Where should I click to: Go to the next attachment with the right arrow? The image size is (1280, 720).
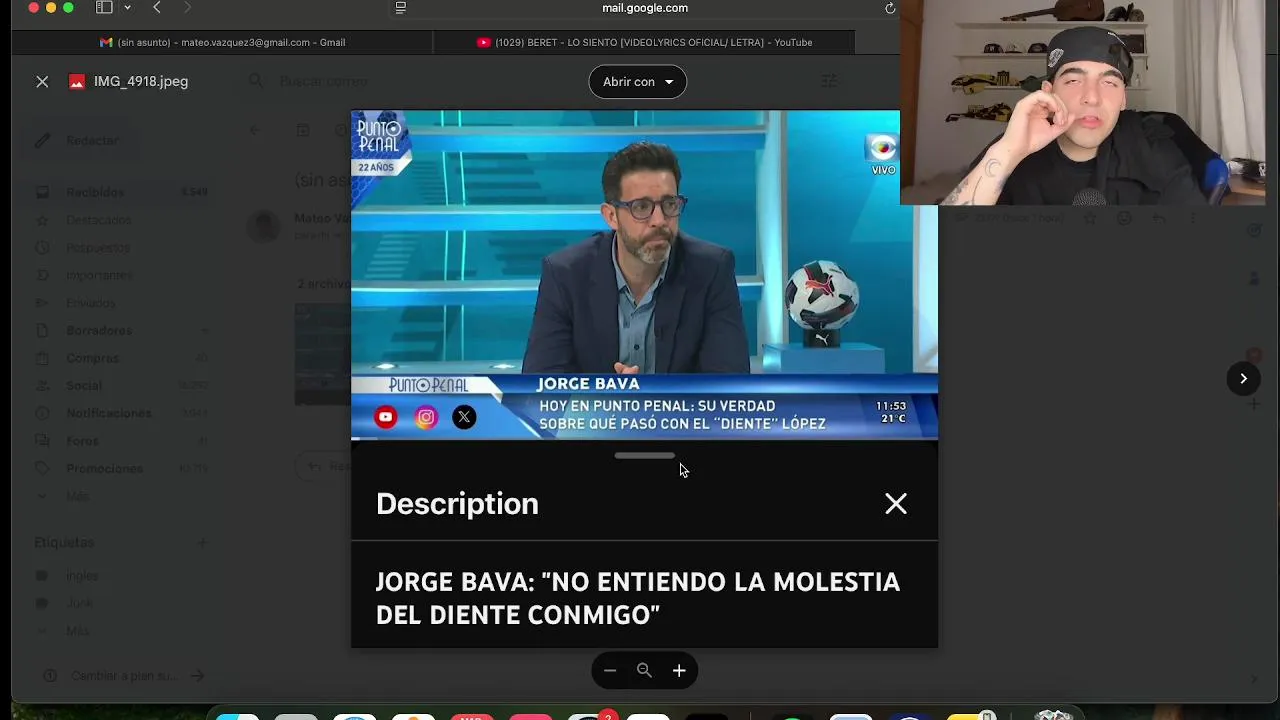1243,379
